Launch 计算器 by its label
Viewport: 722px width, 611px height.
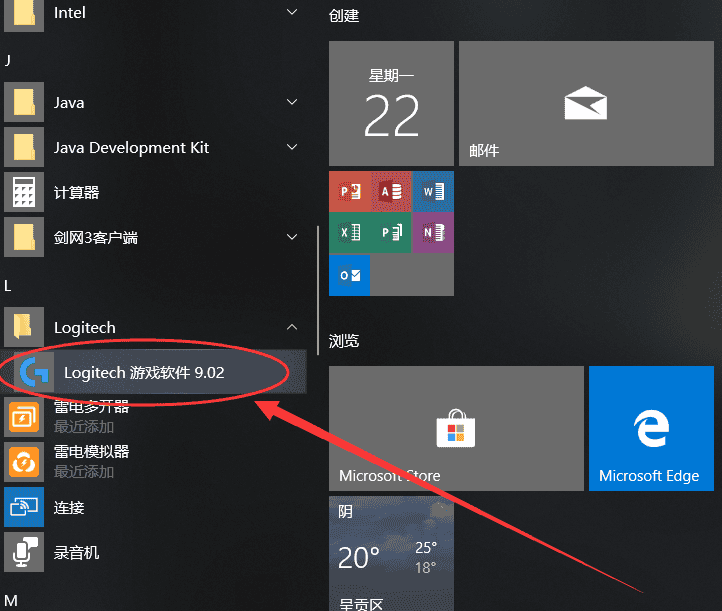[x=76, y=192]
